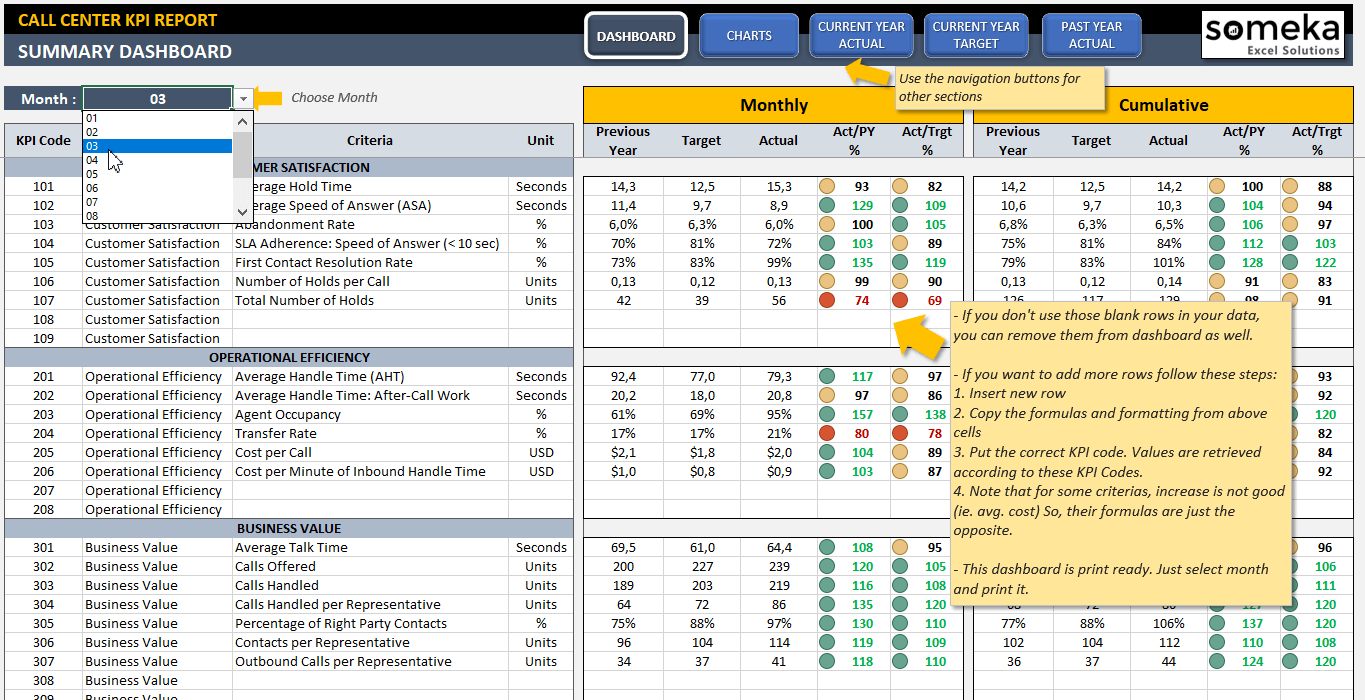The width and height of the screenshot is (1365, 700).
Task: Click the Month field showing 03
Action: pos(158,99)
